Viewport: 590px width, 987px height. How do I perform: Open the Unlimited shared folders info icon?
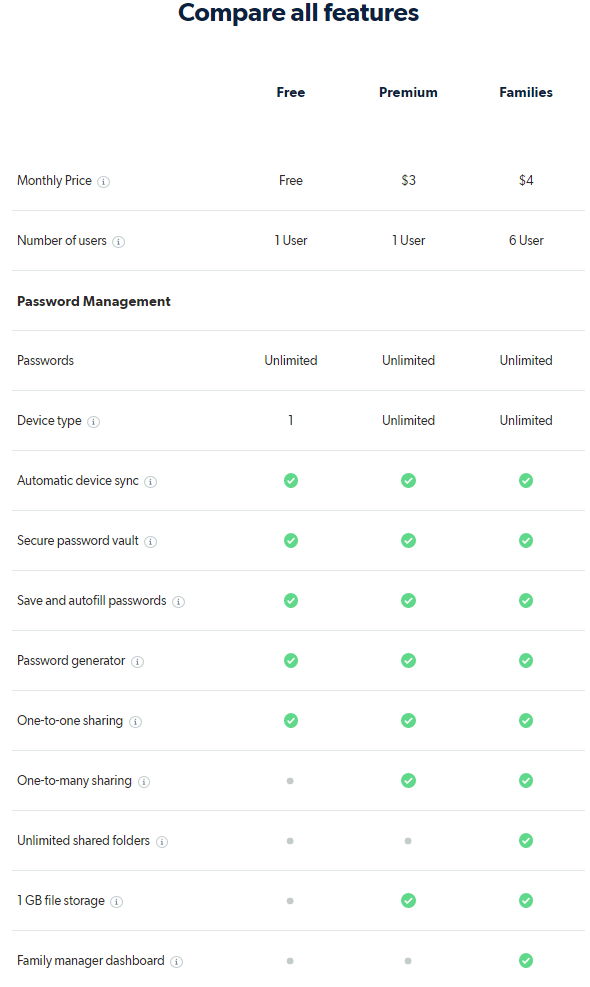tap(162, 842)
